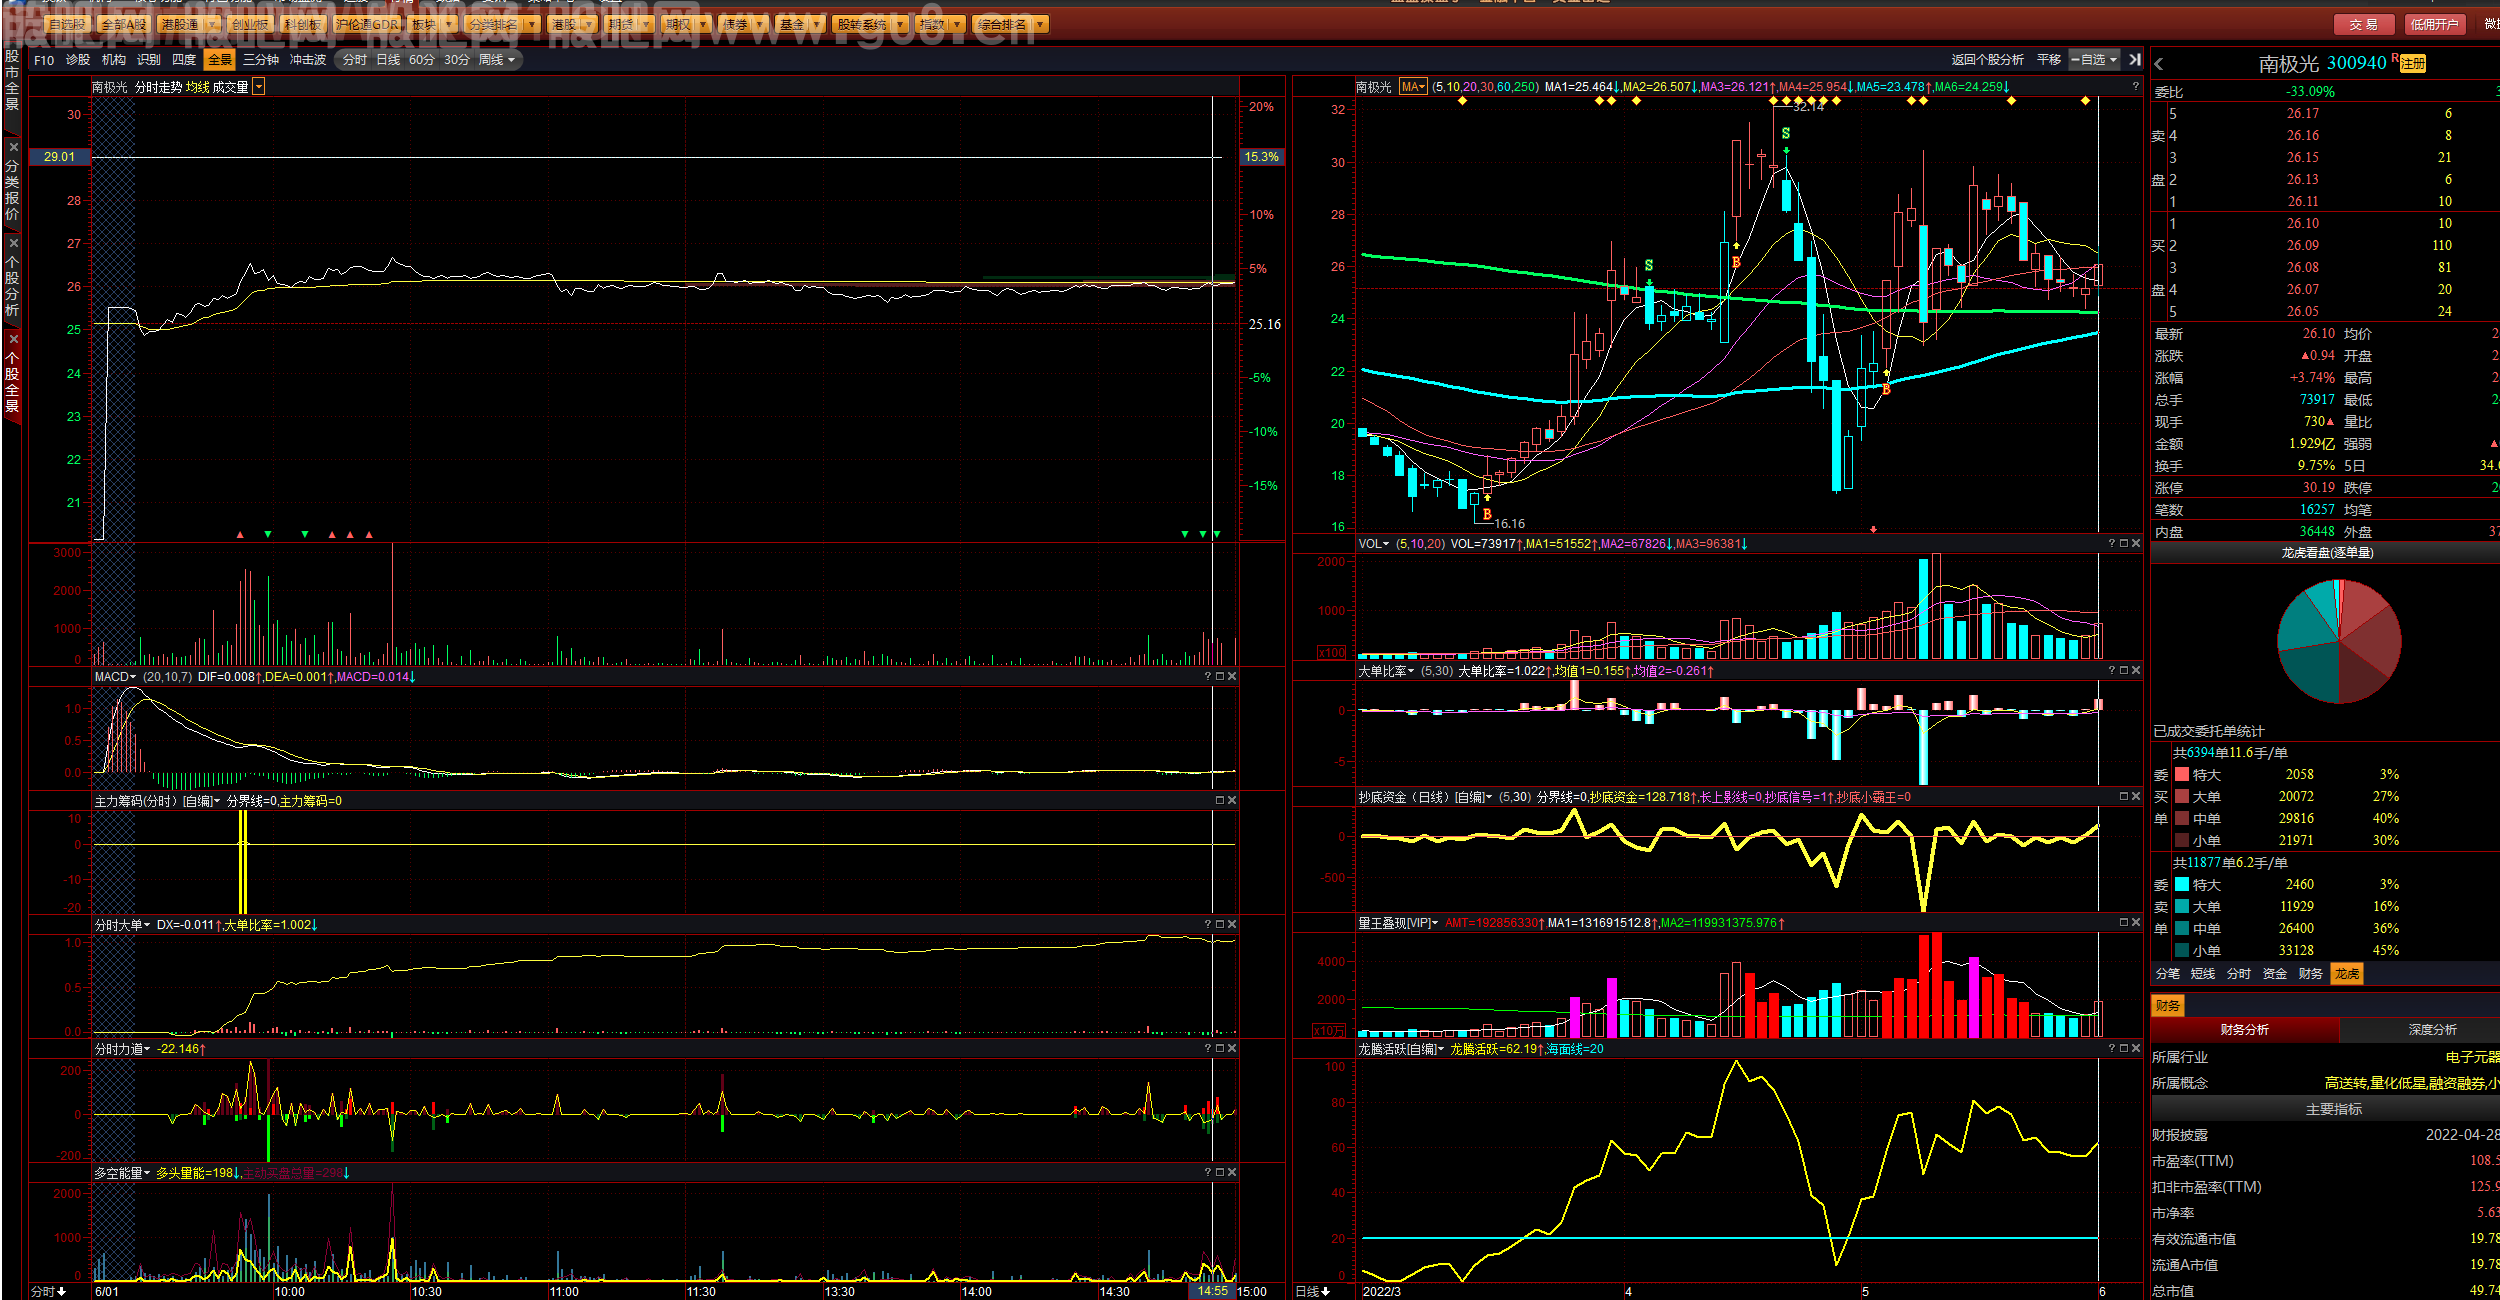The image size is (2500, 1300).
Task: Open help for the MACD indicator panel
Action: 1208,677
